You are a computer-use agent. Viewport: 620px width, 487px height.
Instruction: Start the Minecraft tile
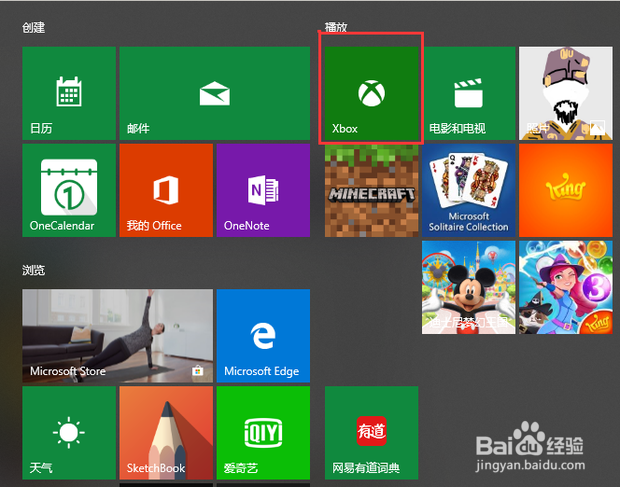coord(371,190)
